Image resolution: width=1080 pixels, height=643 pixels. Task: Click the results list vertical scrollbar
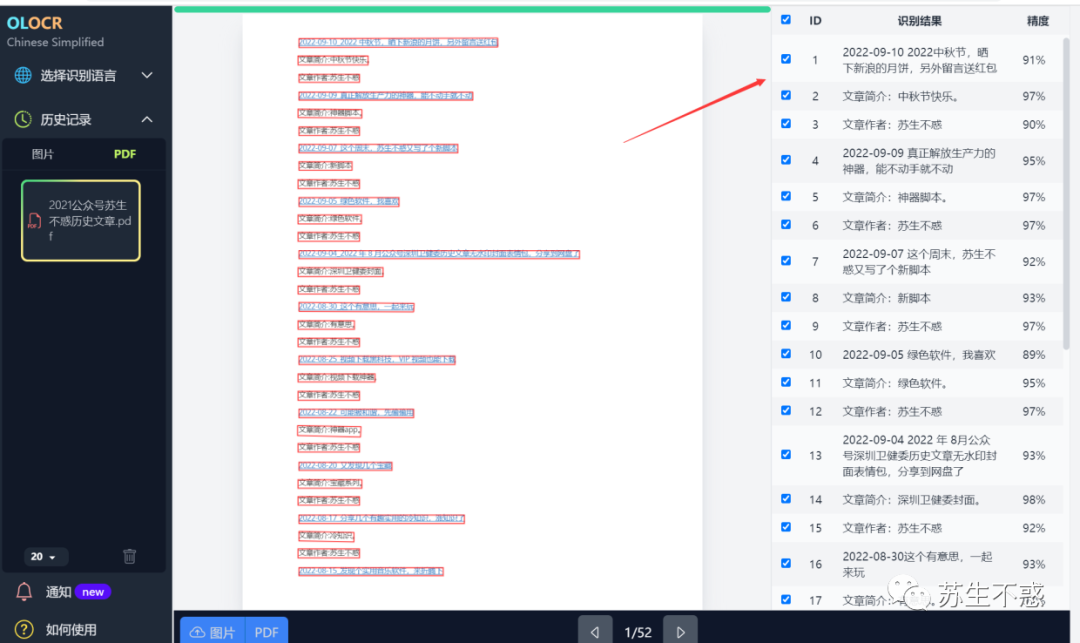click(1066, 193)
